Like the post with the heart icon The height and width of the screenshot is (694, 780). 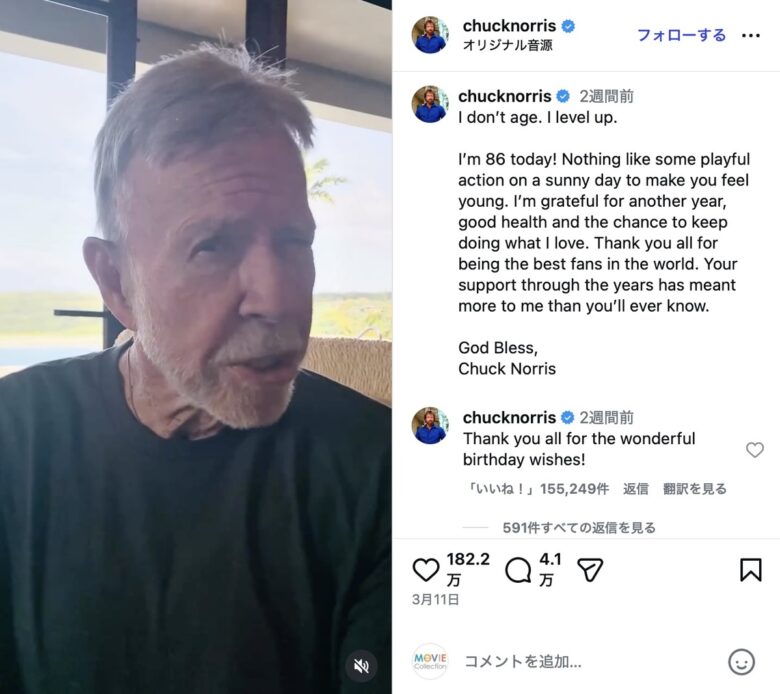click(426, 570)
